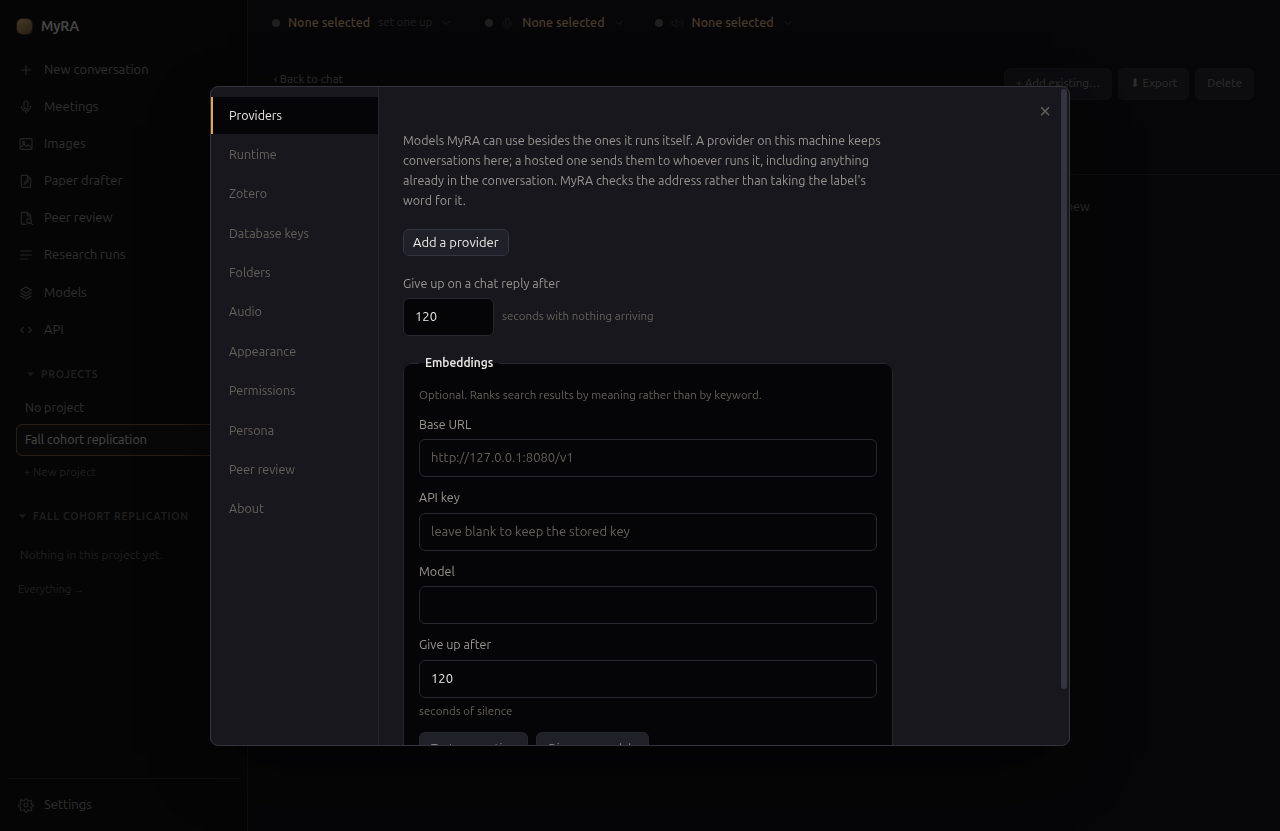Click the chat reply timeout field showing 120
Image resolution: width=1280 pixels, height=831 pixels.
(448, 317)
